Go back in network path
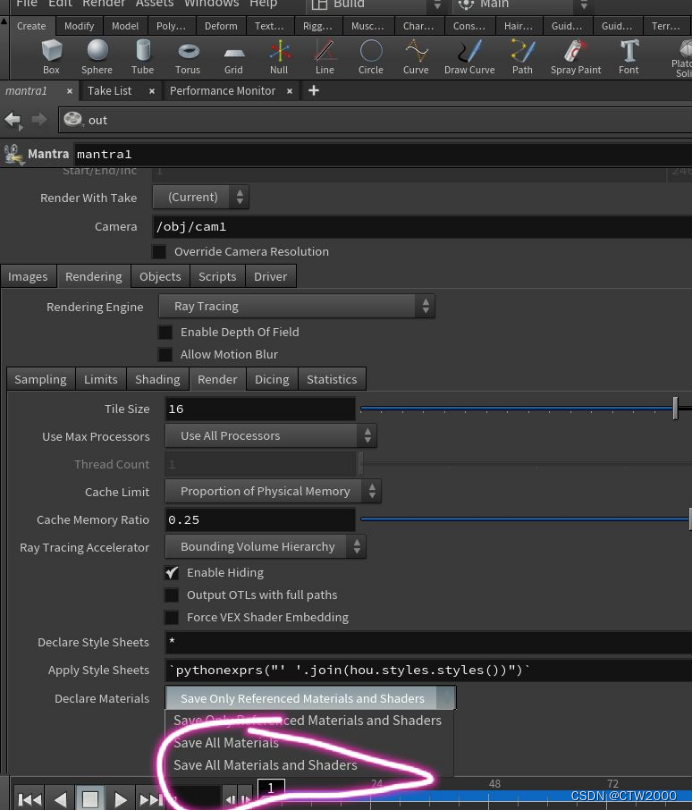The width and height of the screenshot is (693, 811). coord(12,120)
